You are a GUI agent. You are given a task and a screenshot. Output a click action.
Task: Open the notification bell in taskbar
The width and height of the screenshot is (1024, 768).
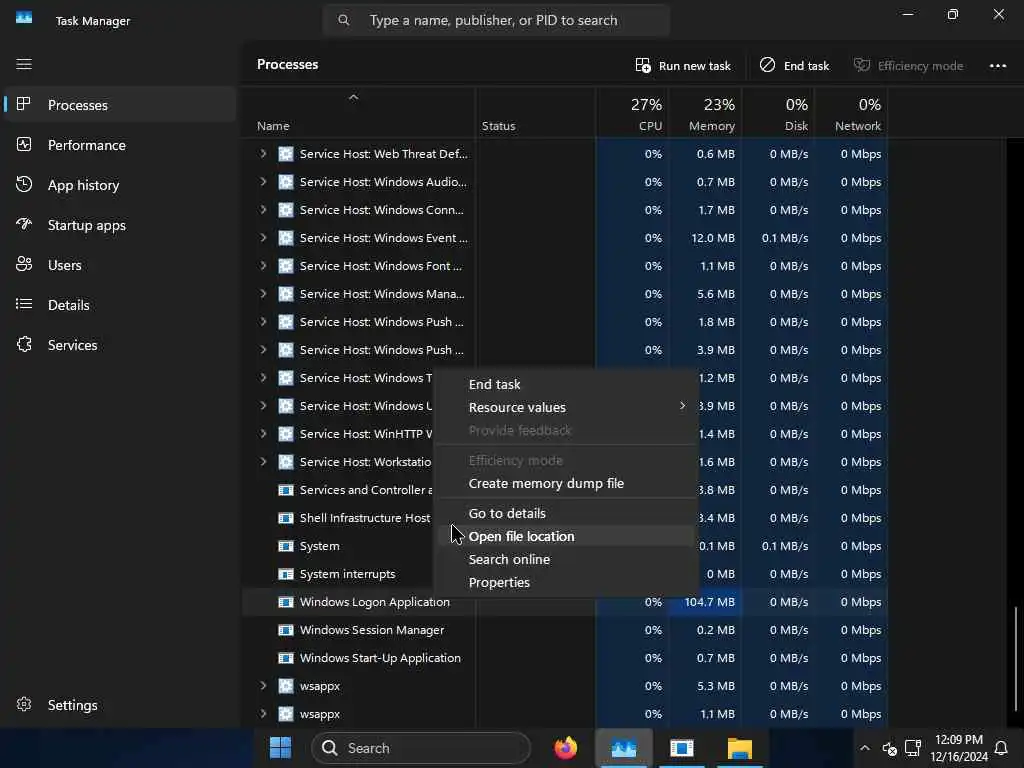tap(1001, 748)
